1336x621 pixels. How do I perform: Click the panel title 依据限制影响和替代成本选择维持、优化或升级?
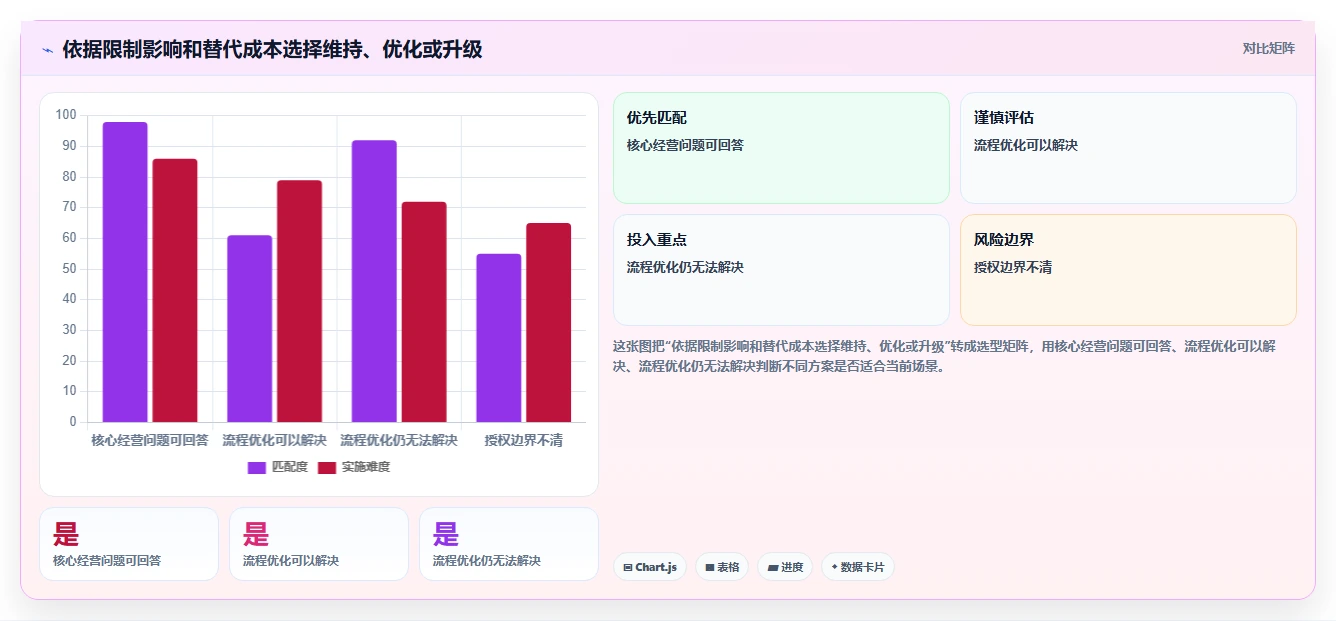pyautogui.click(x=272, y=49)
